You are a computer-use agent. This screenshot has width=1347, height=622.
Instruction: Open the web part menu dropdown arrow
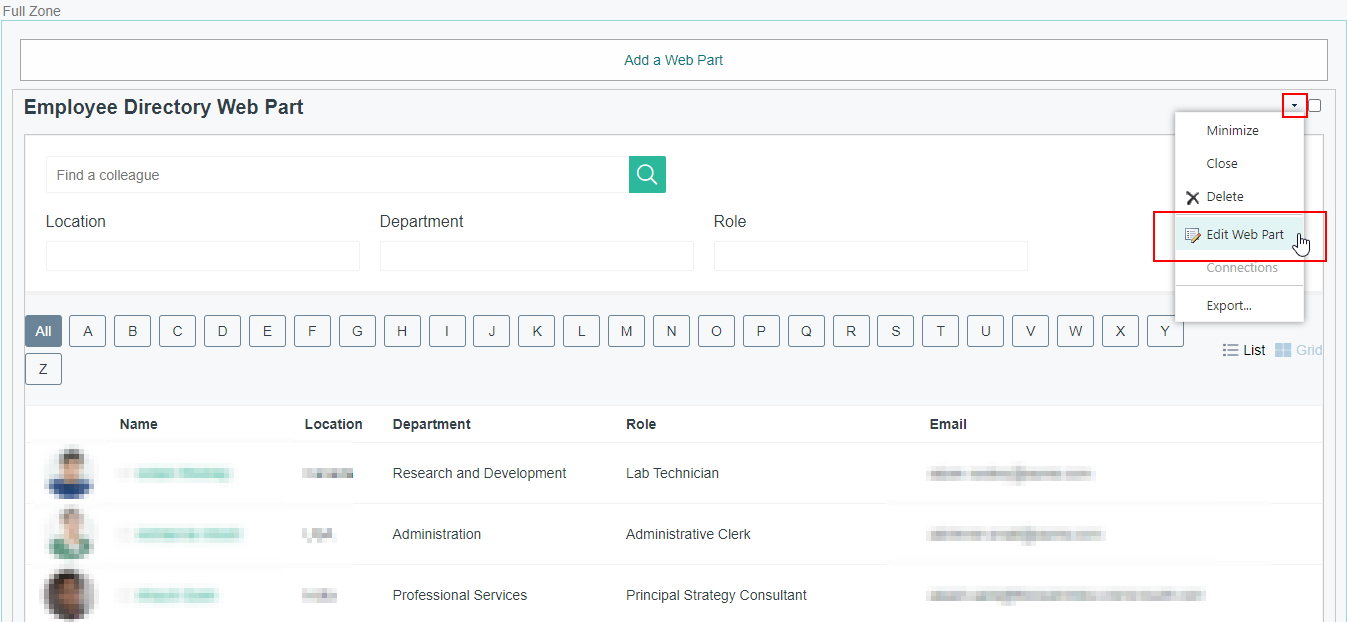(1294, 105)
